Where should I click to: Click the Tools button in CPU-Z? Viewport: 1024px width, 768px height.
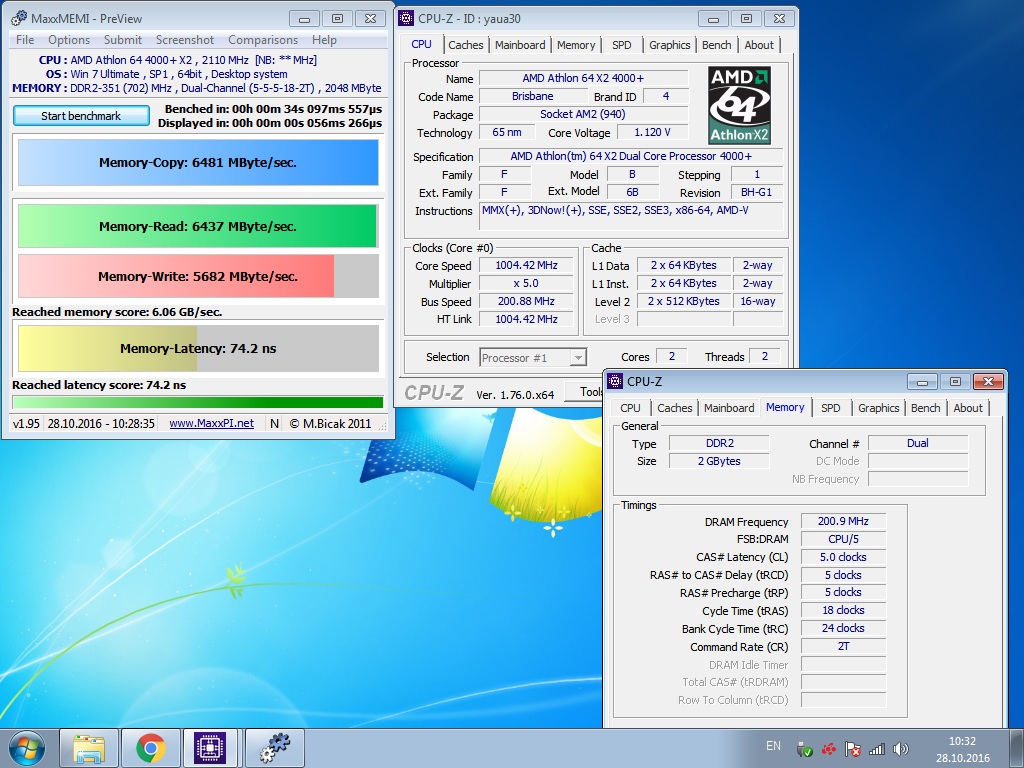click(584, 392)
